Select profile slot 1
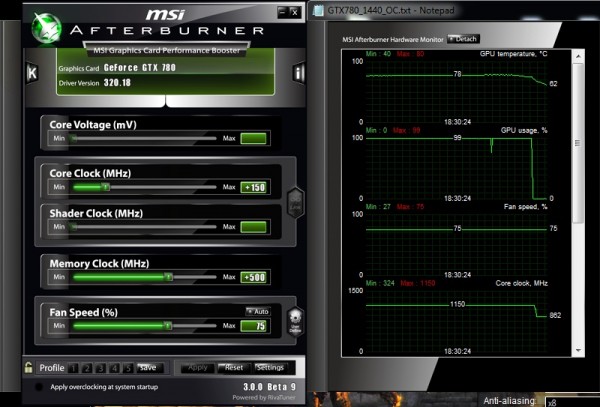Screen dimensions: 600x407 tap(73, 368)
